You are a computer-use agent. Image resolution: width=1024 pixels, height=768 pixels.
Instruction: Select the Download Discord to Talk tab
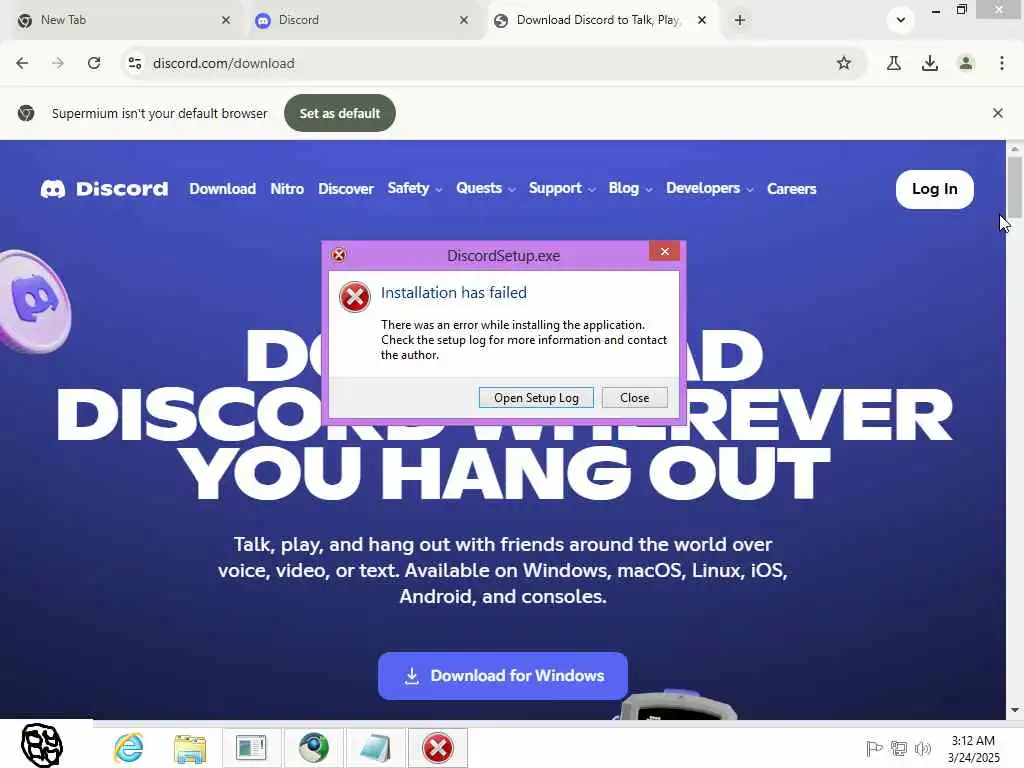tap(601, 20)
